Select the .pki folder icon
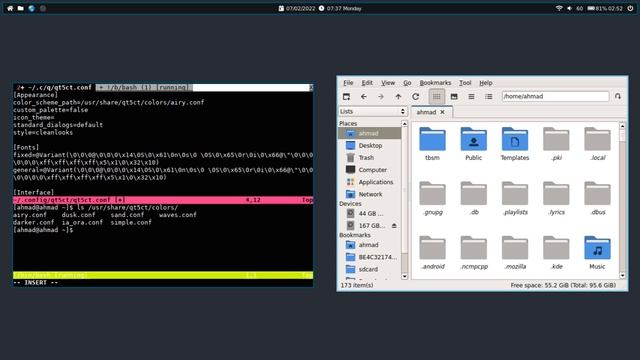 coord(556,139)
